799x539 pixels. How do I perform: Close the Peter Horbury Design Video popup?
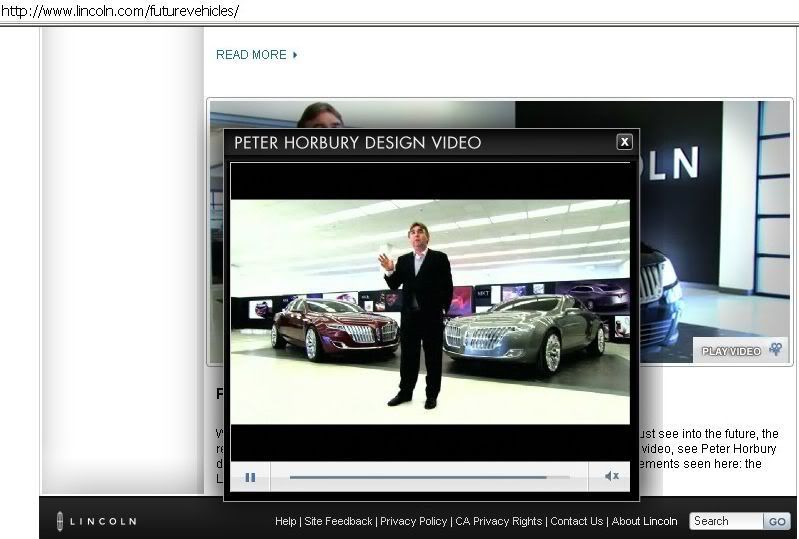624,142
